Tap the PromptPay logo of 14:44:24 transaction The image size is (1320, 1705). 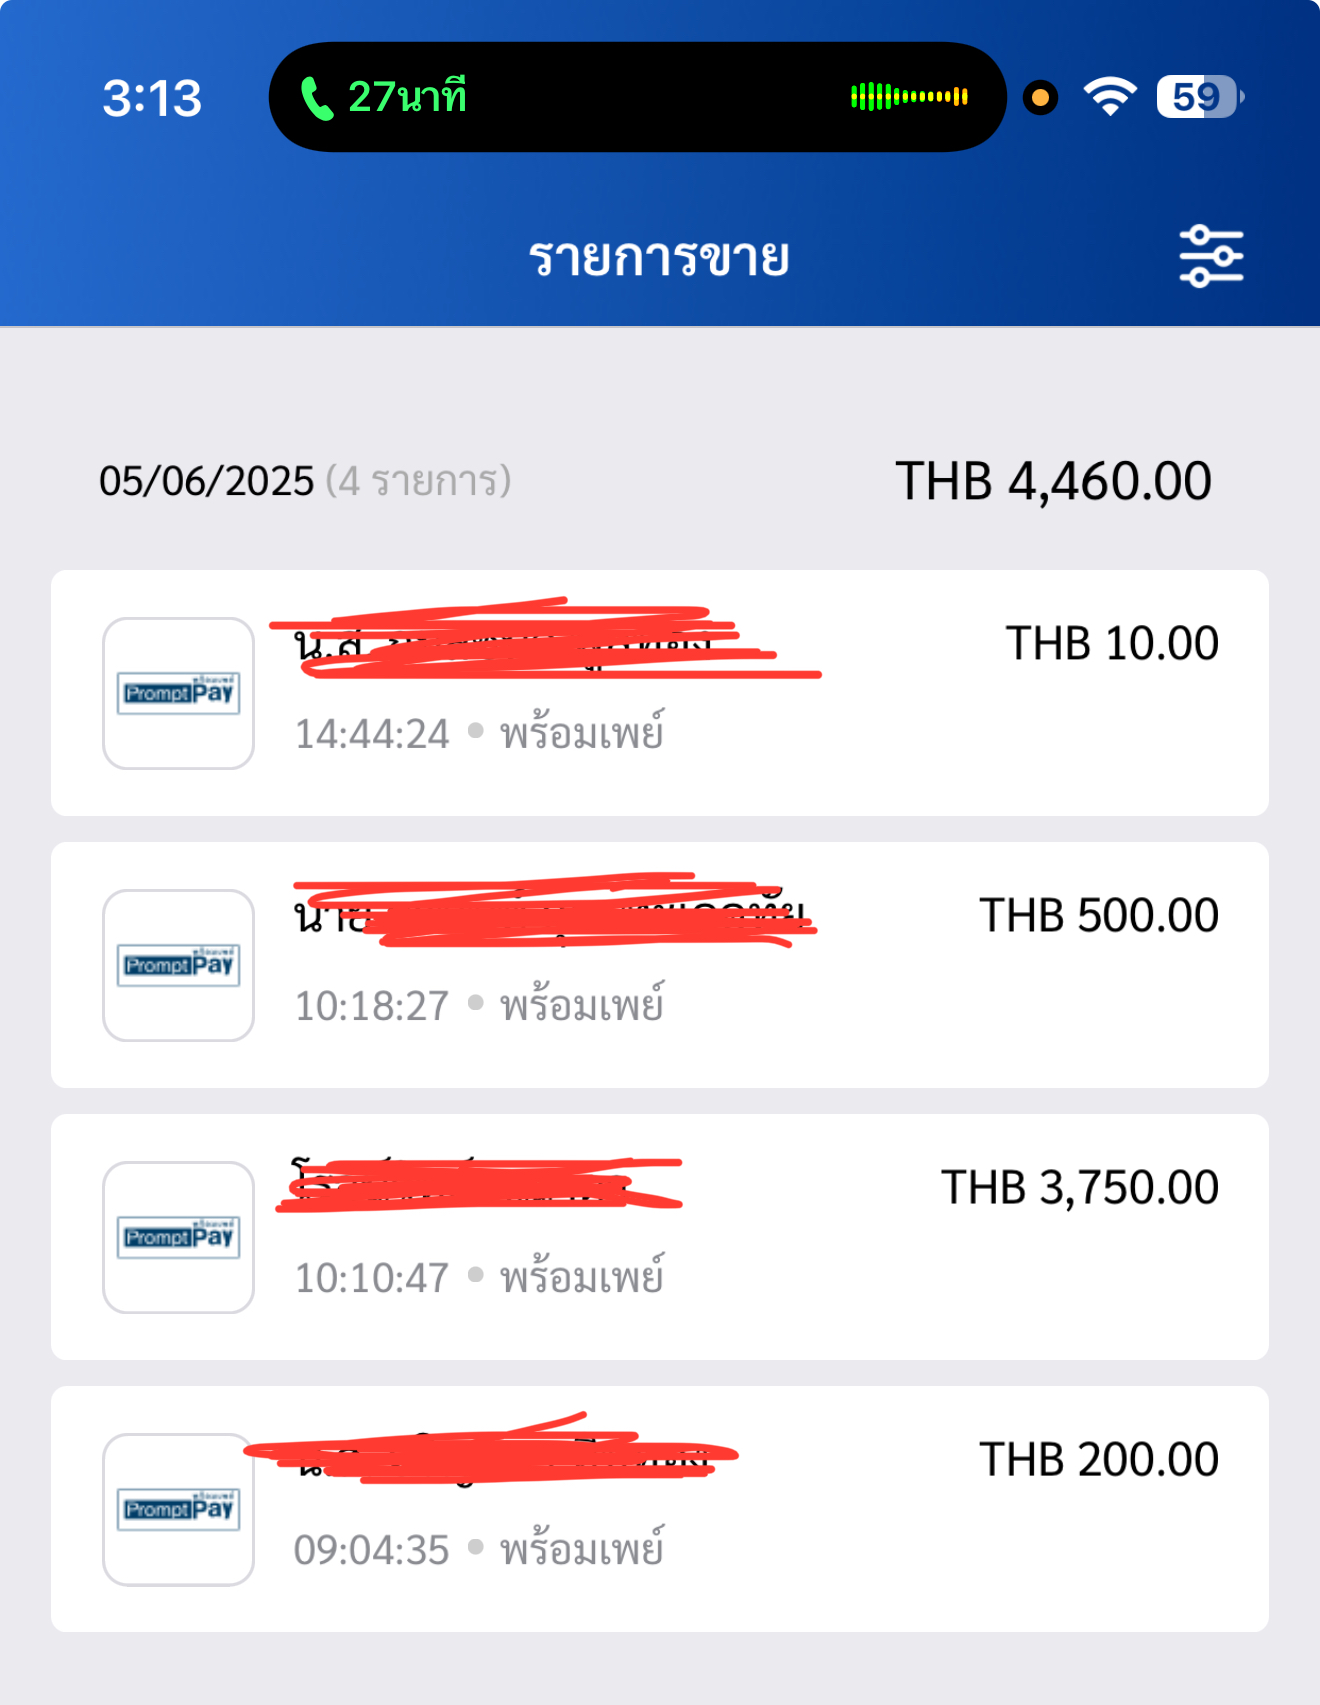click(x=178, y=693)
